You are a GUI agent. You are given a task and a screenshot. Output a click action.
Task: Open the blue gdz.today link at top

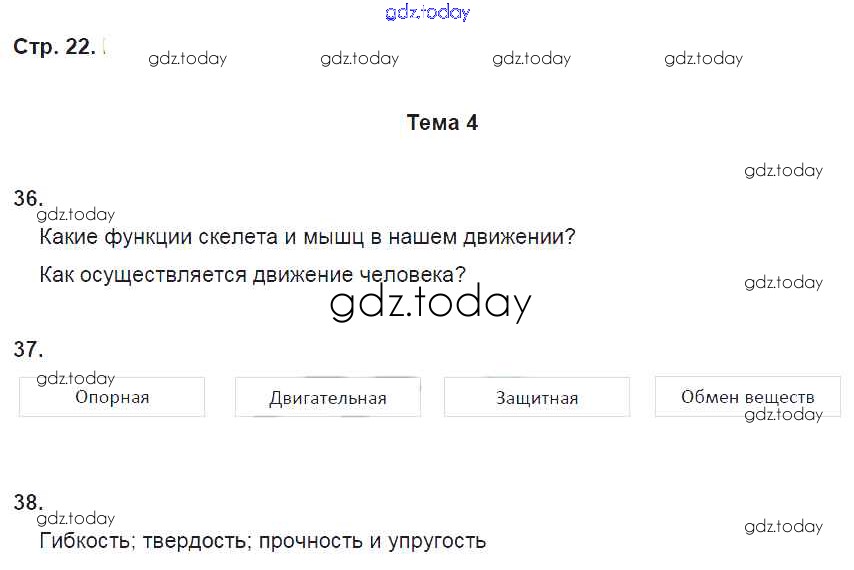pyautogui.click(x=427, y=13)
